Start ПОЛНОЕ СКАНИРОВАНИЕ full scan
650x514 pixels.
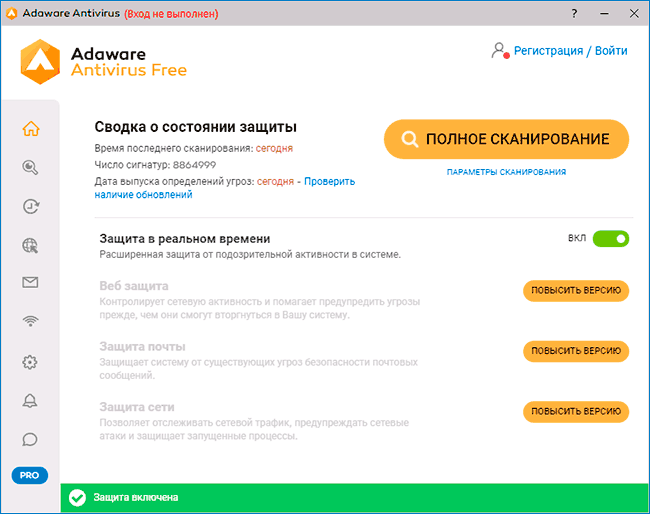coord(506,139)
